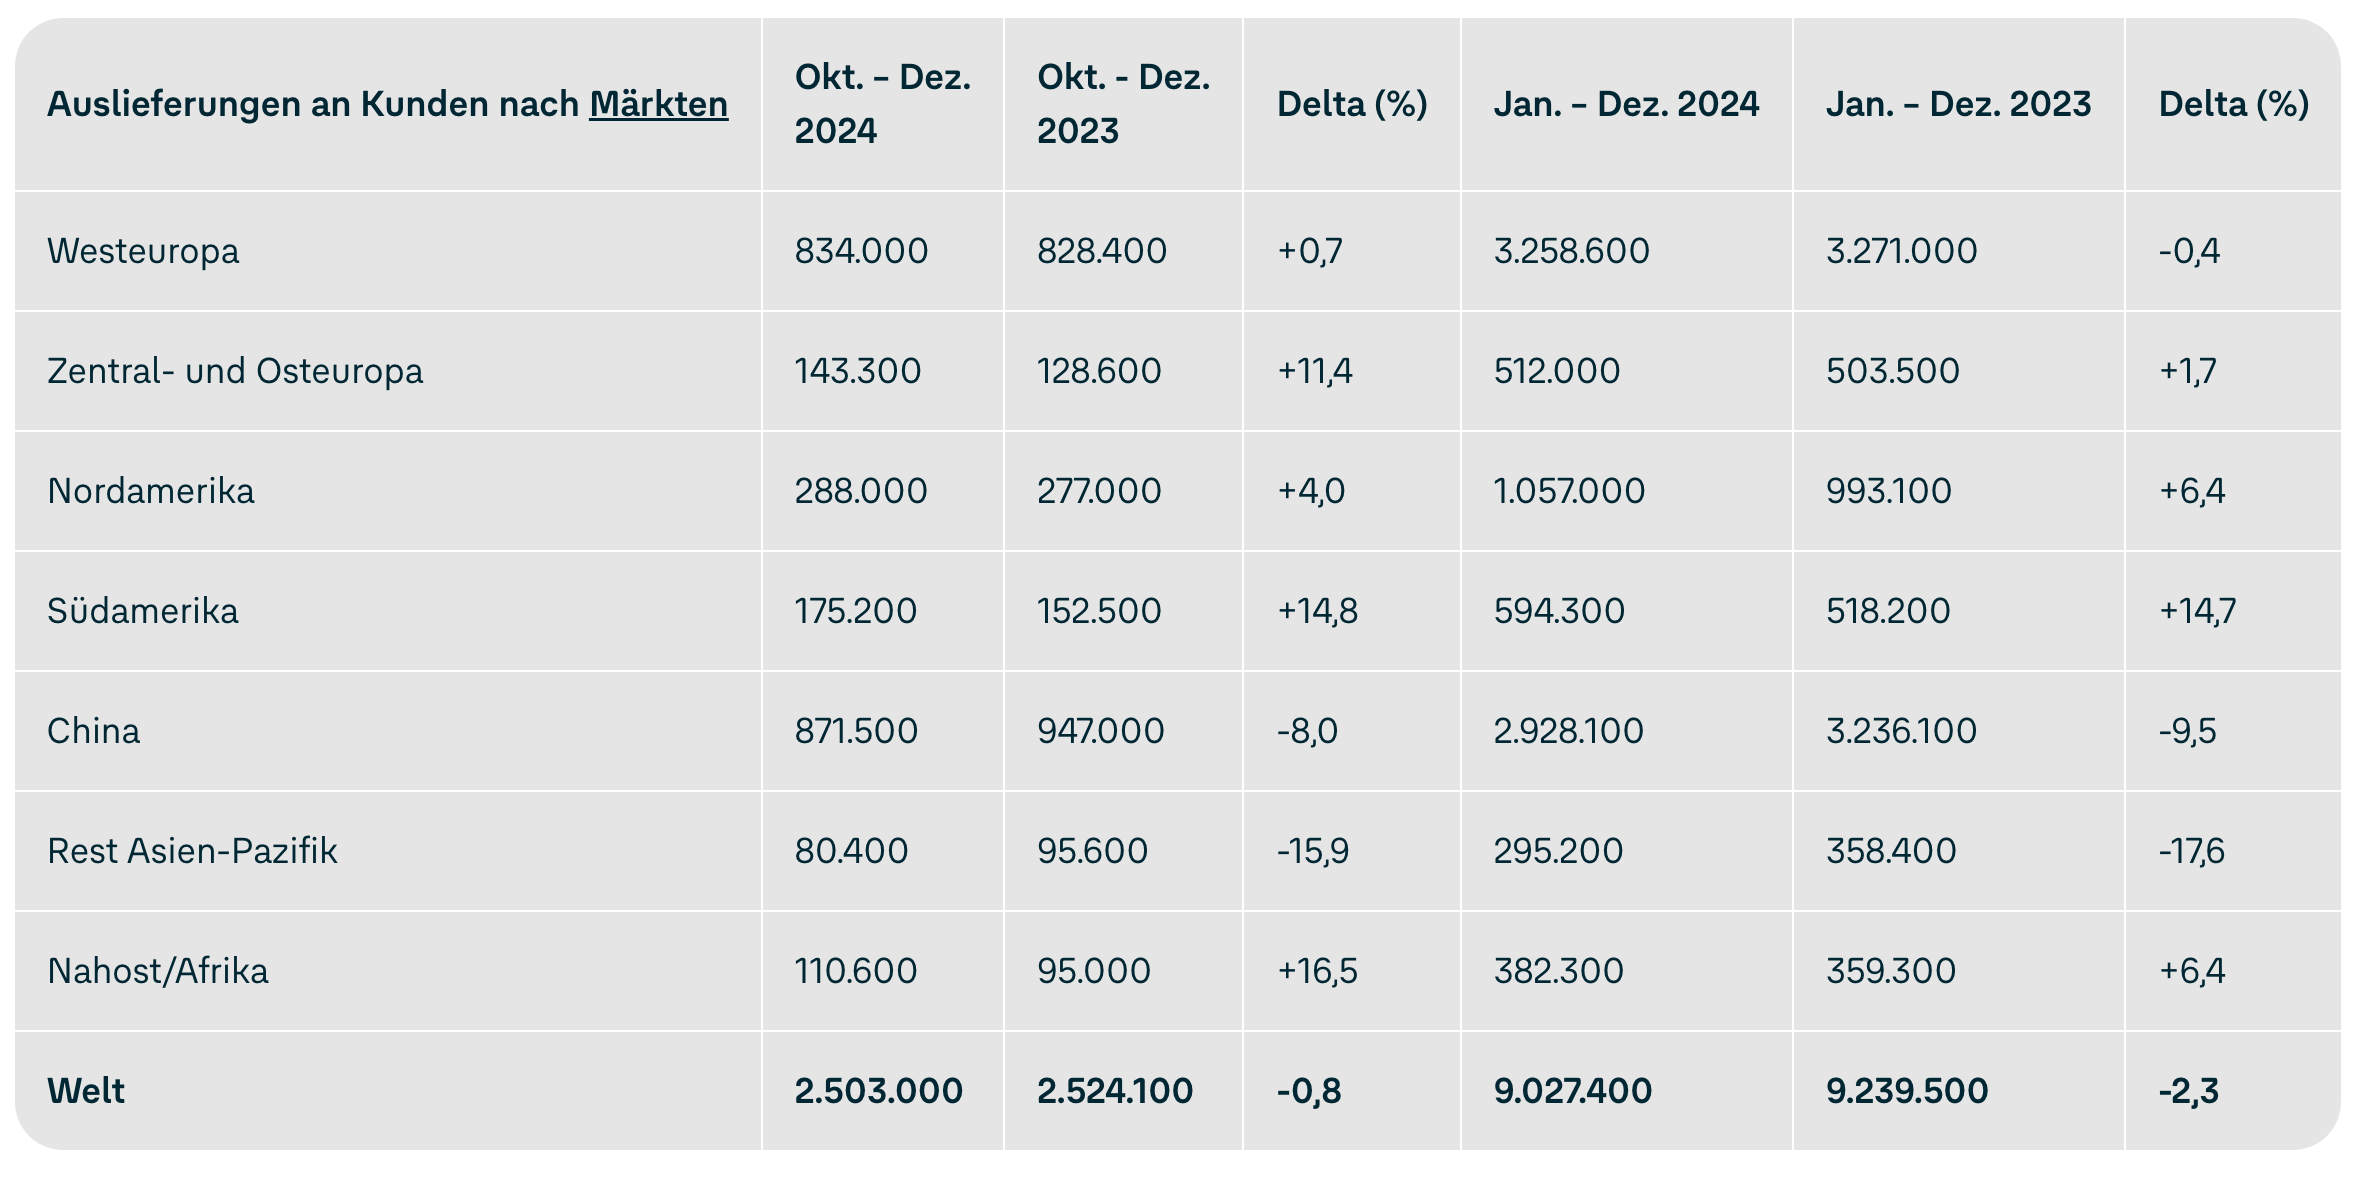This screenshot has width=2359, height=1180.
Task: Select the bold Welt total row label
Action: point(86,1091)
